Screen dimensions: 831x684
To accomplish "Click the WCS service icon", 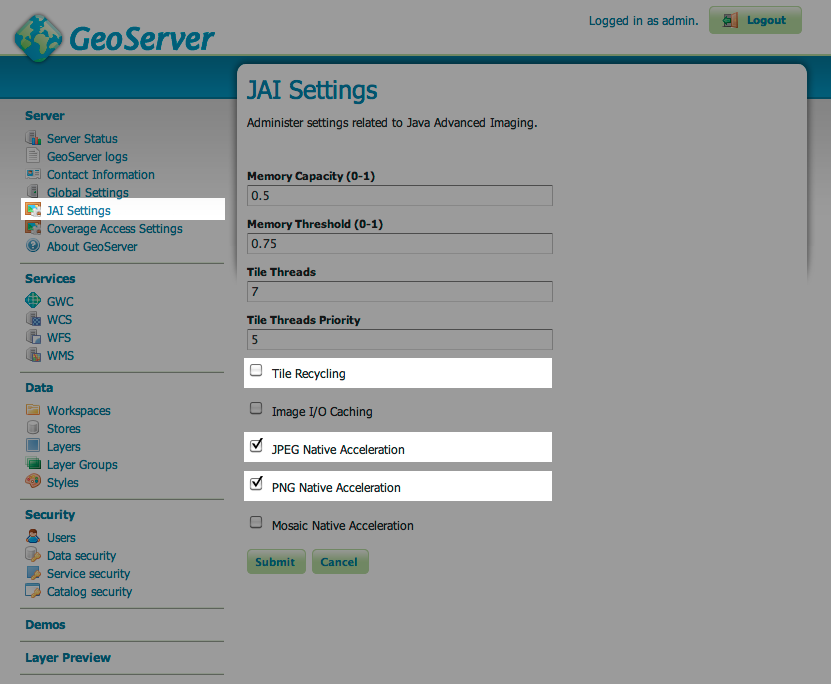I will click(x=33, y=318).
